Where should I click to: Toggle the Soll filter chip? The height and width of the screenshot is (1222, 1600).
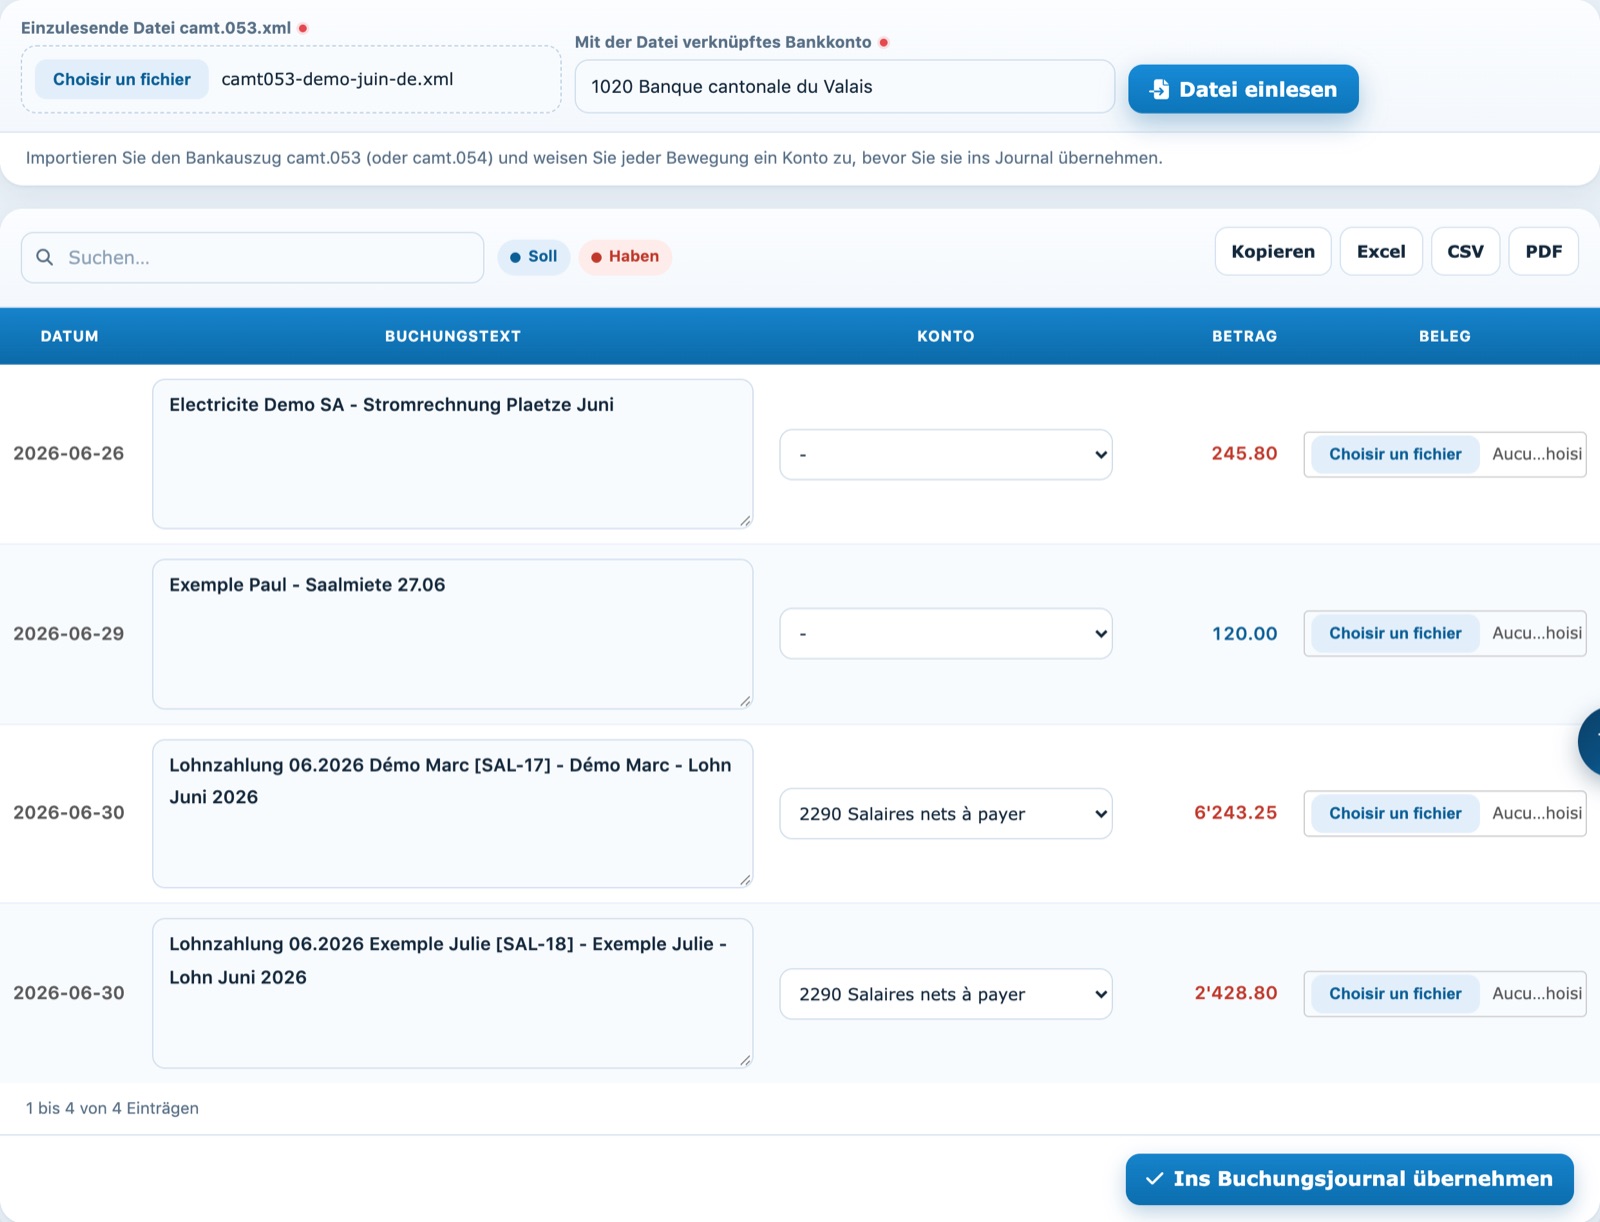(534, 257)
